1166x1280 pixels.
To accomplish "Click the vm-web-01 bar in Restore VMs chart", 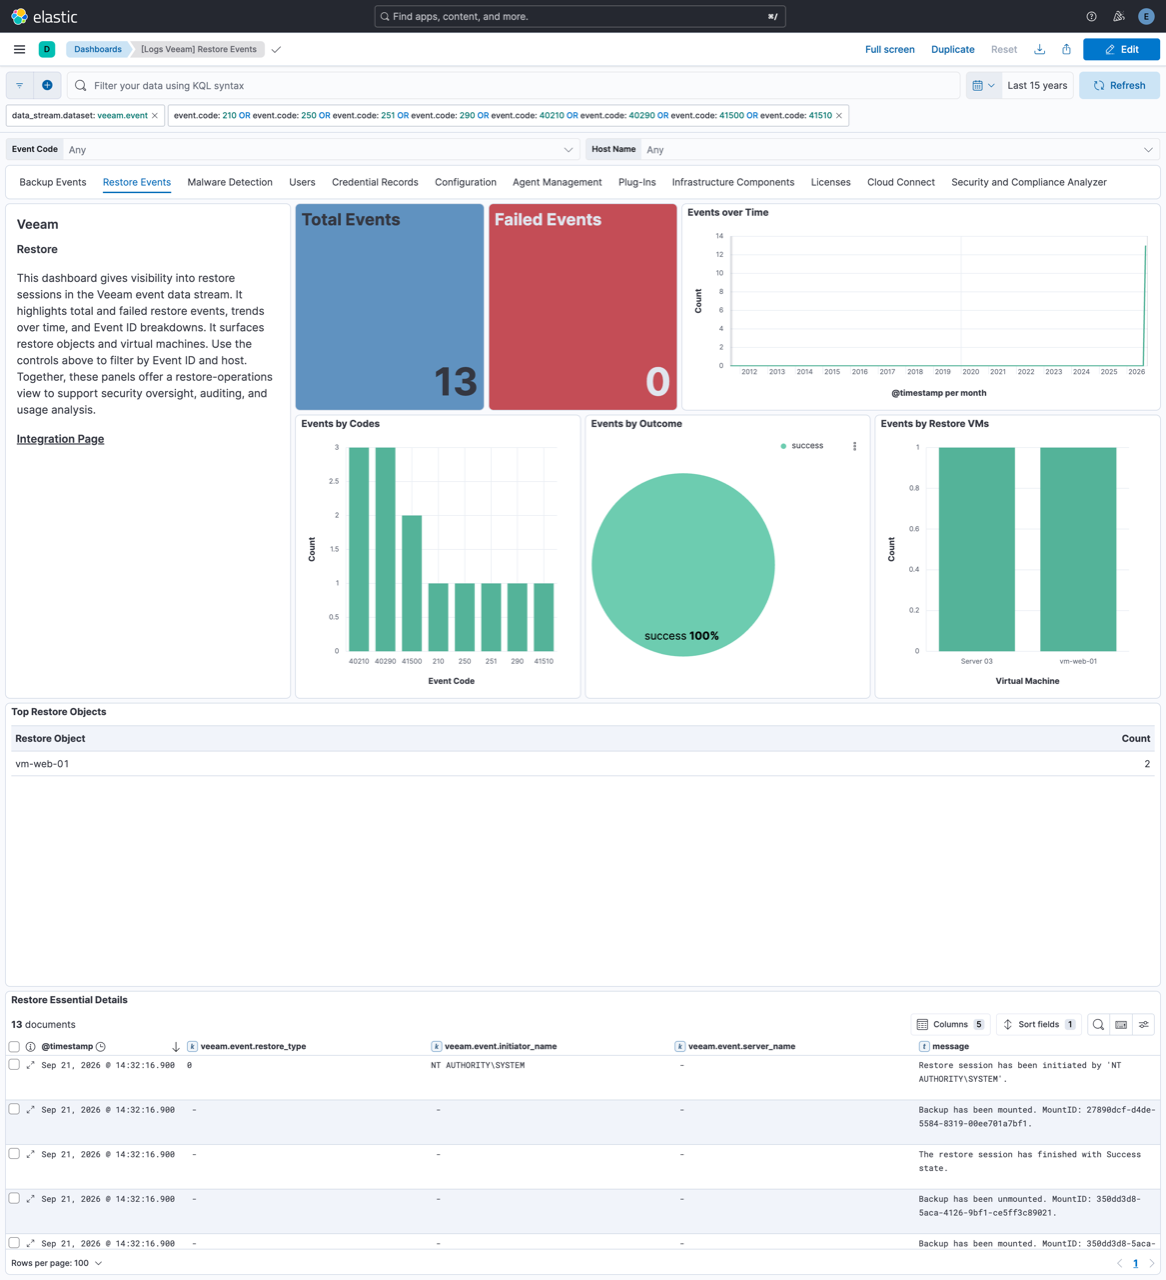I will pyautogui.click(x=1078, y=549).
